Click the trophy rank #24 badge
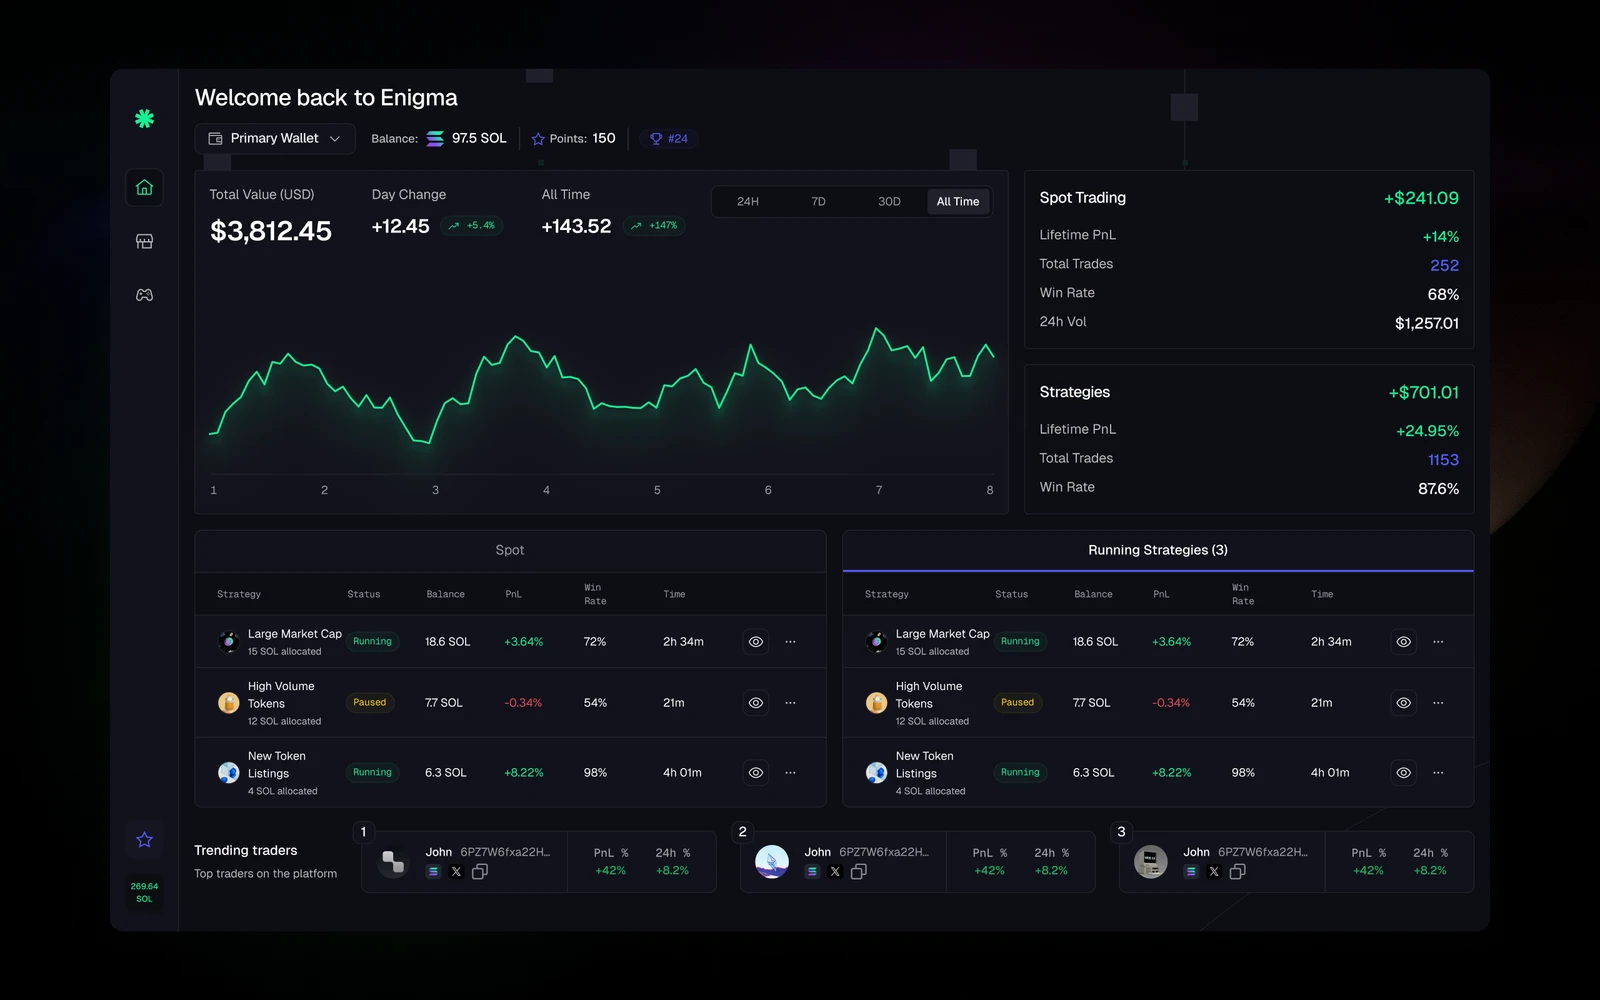The width and height of the screenshot is (1600, 1000). click(669, 139)
